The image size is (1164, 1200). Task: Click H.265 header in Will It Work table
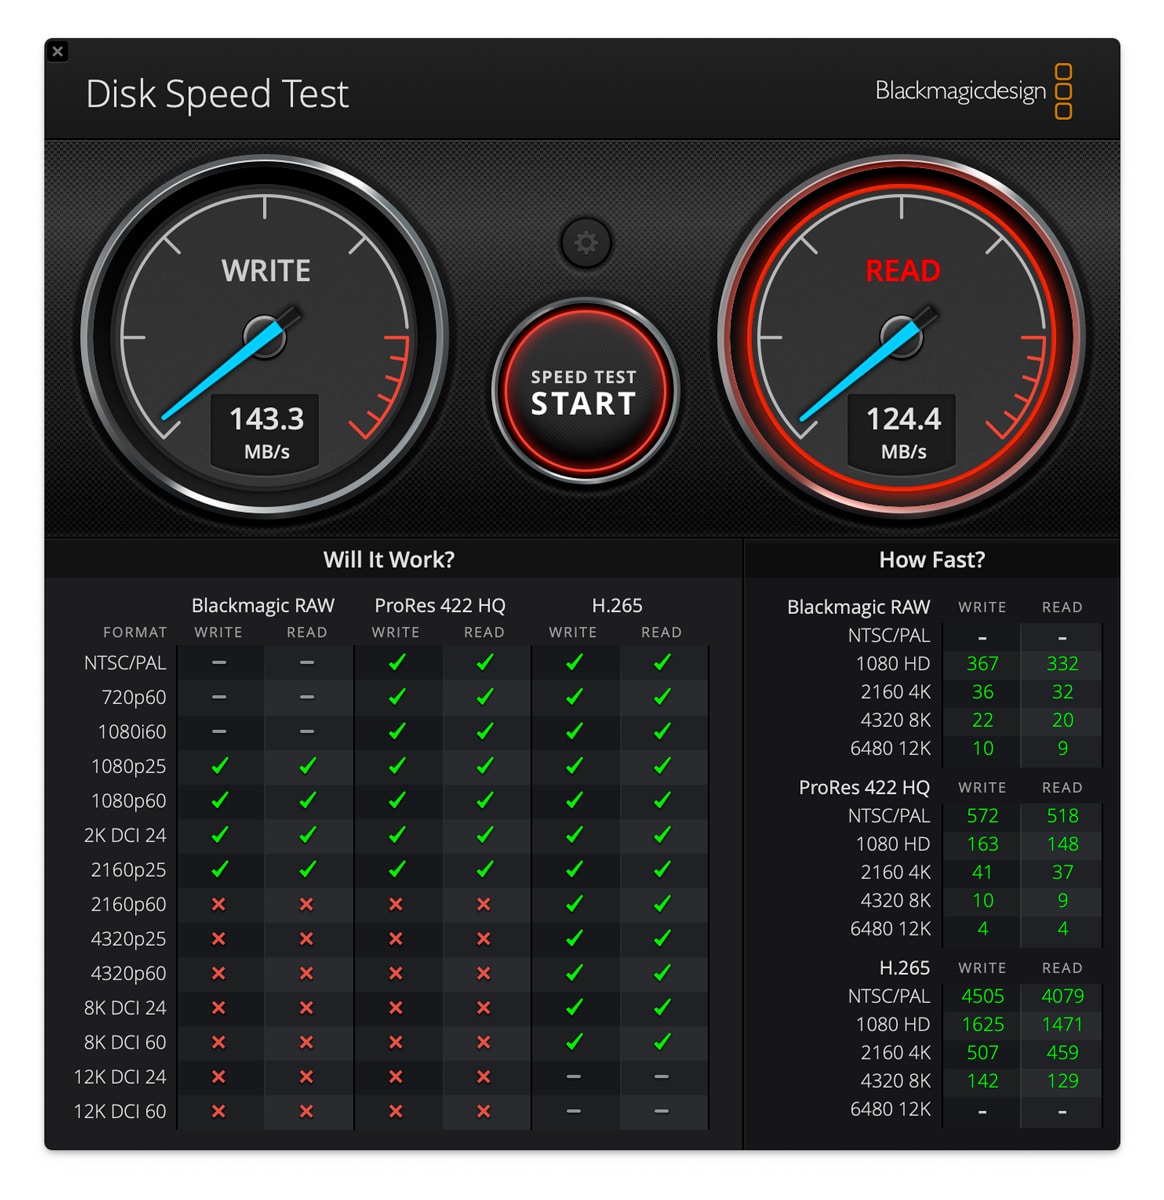617,606
